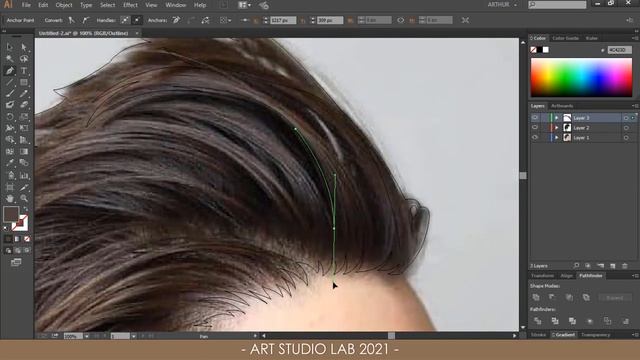Expand Layer 2 contents
The image size is (640, 360).
556,128
